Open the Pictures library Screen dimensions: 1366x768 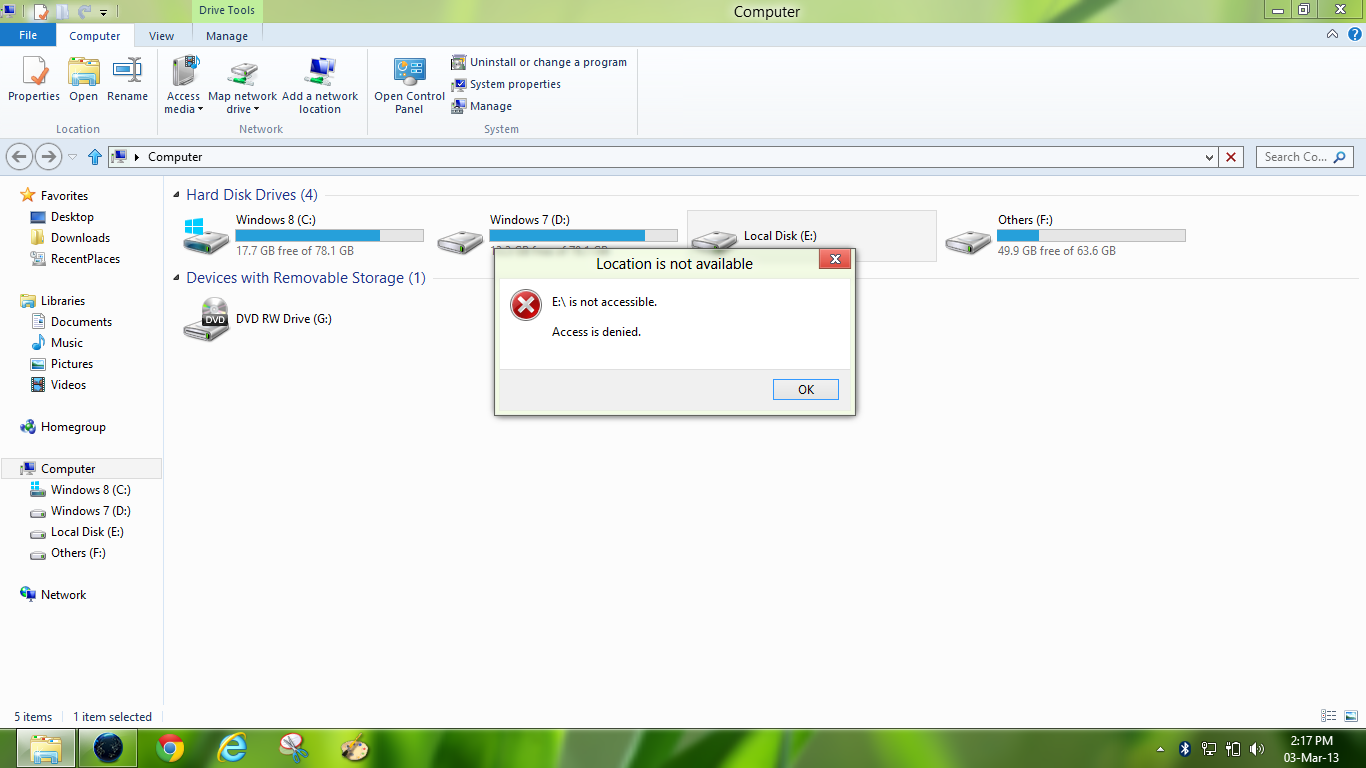pos(72,364)
